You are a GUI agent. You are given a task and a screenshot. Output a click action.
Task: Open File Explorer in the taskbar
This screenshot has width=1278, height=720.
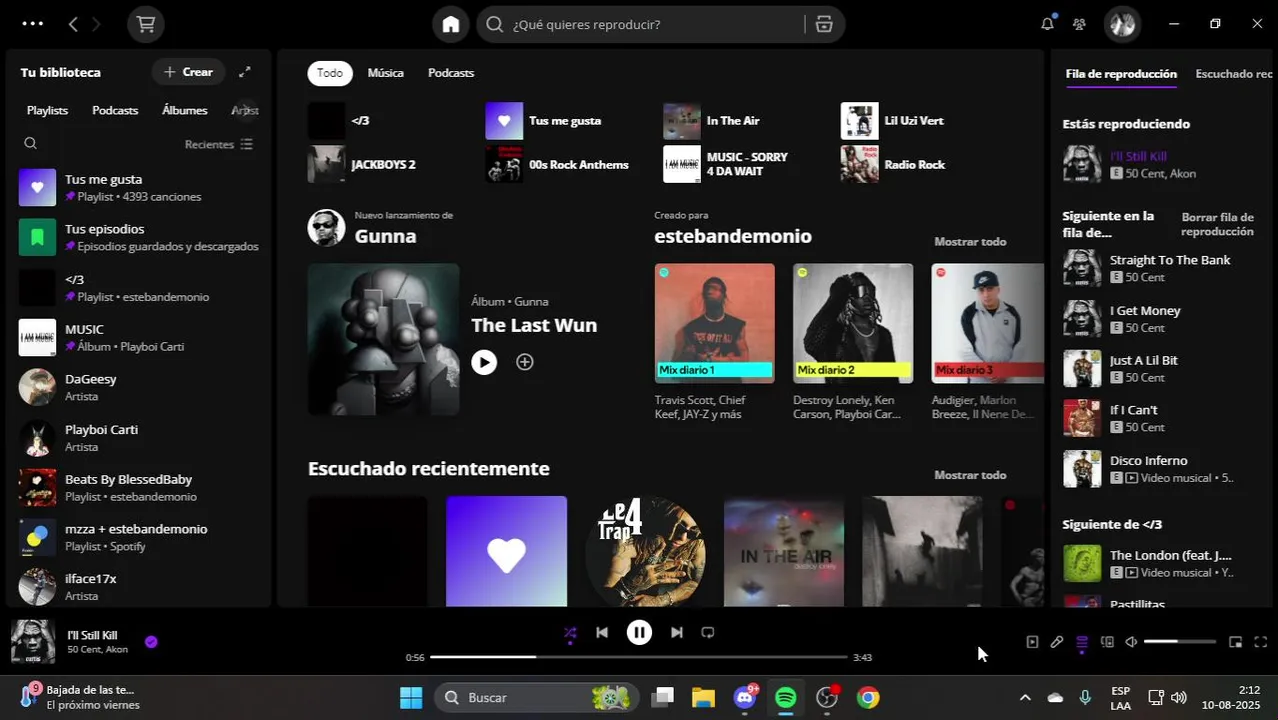point(703,698)
